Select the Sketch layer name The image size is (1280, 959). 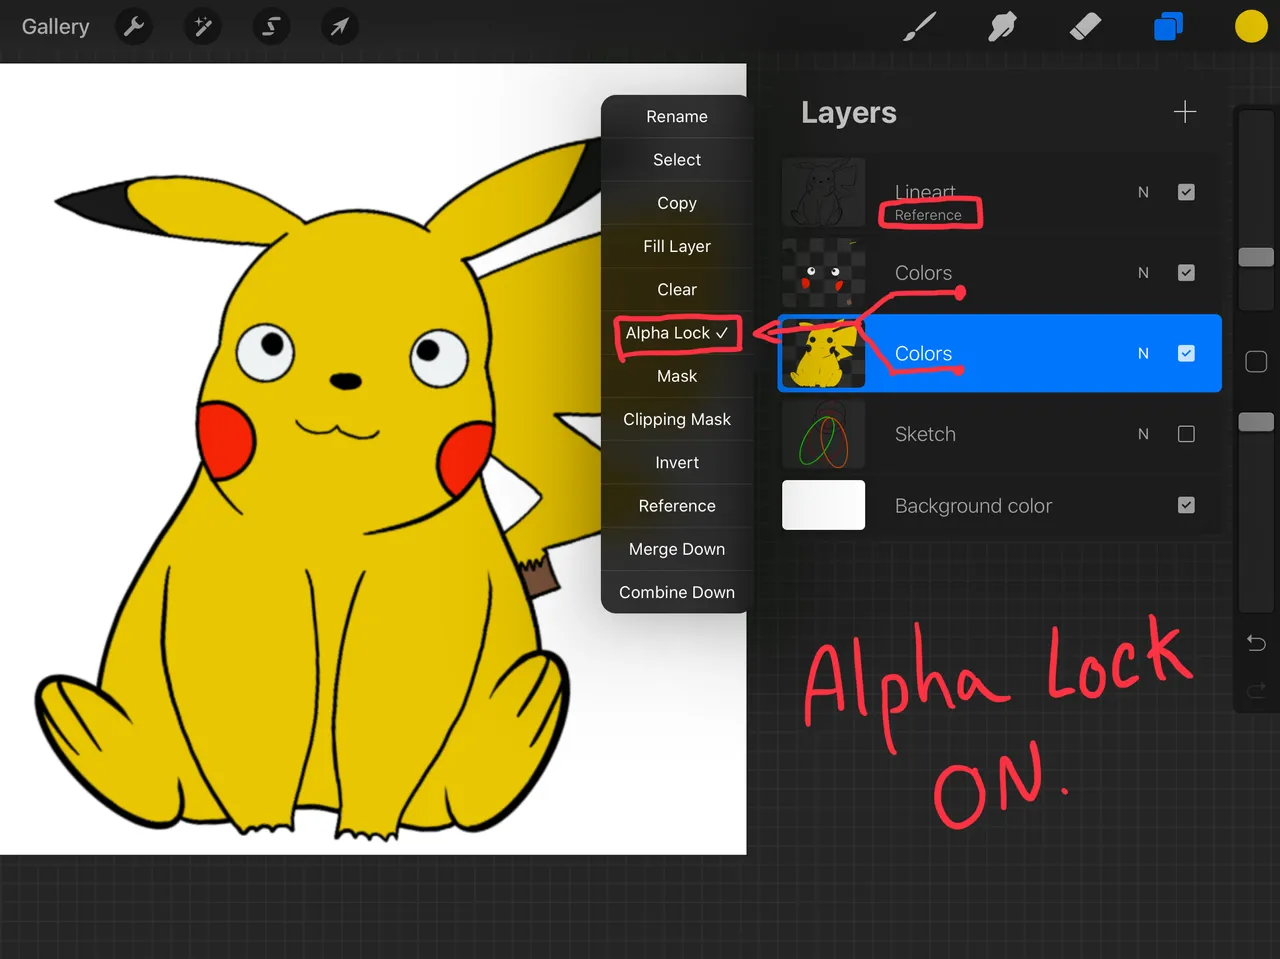pos(925,434)
